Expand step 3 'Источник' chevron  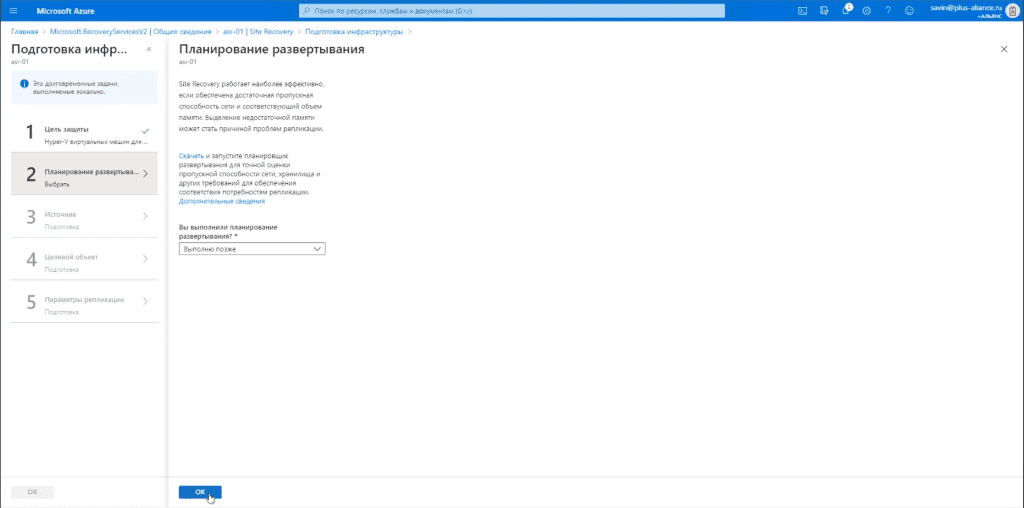pyautogui.click(x=145, y=216)
